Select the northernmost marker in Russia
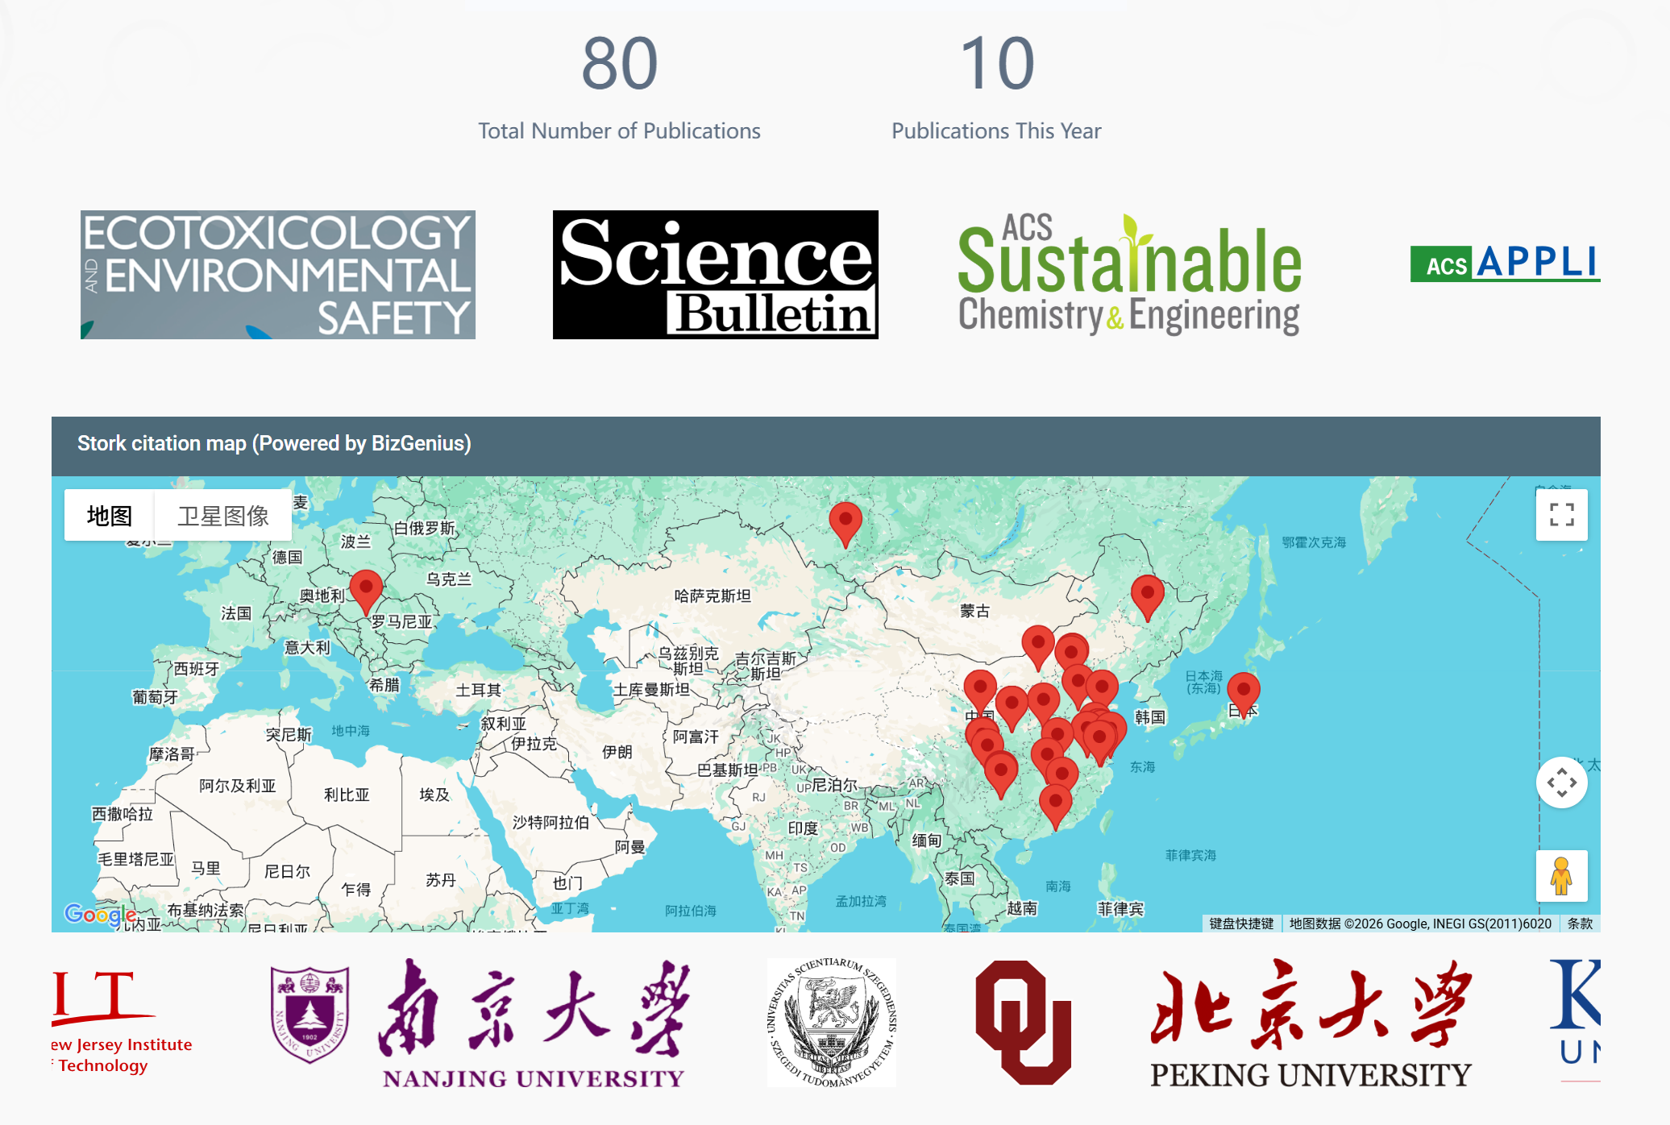This screenshot has width=1670, height=1125. point(845,521)
